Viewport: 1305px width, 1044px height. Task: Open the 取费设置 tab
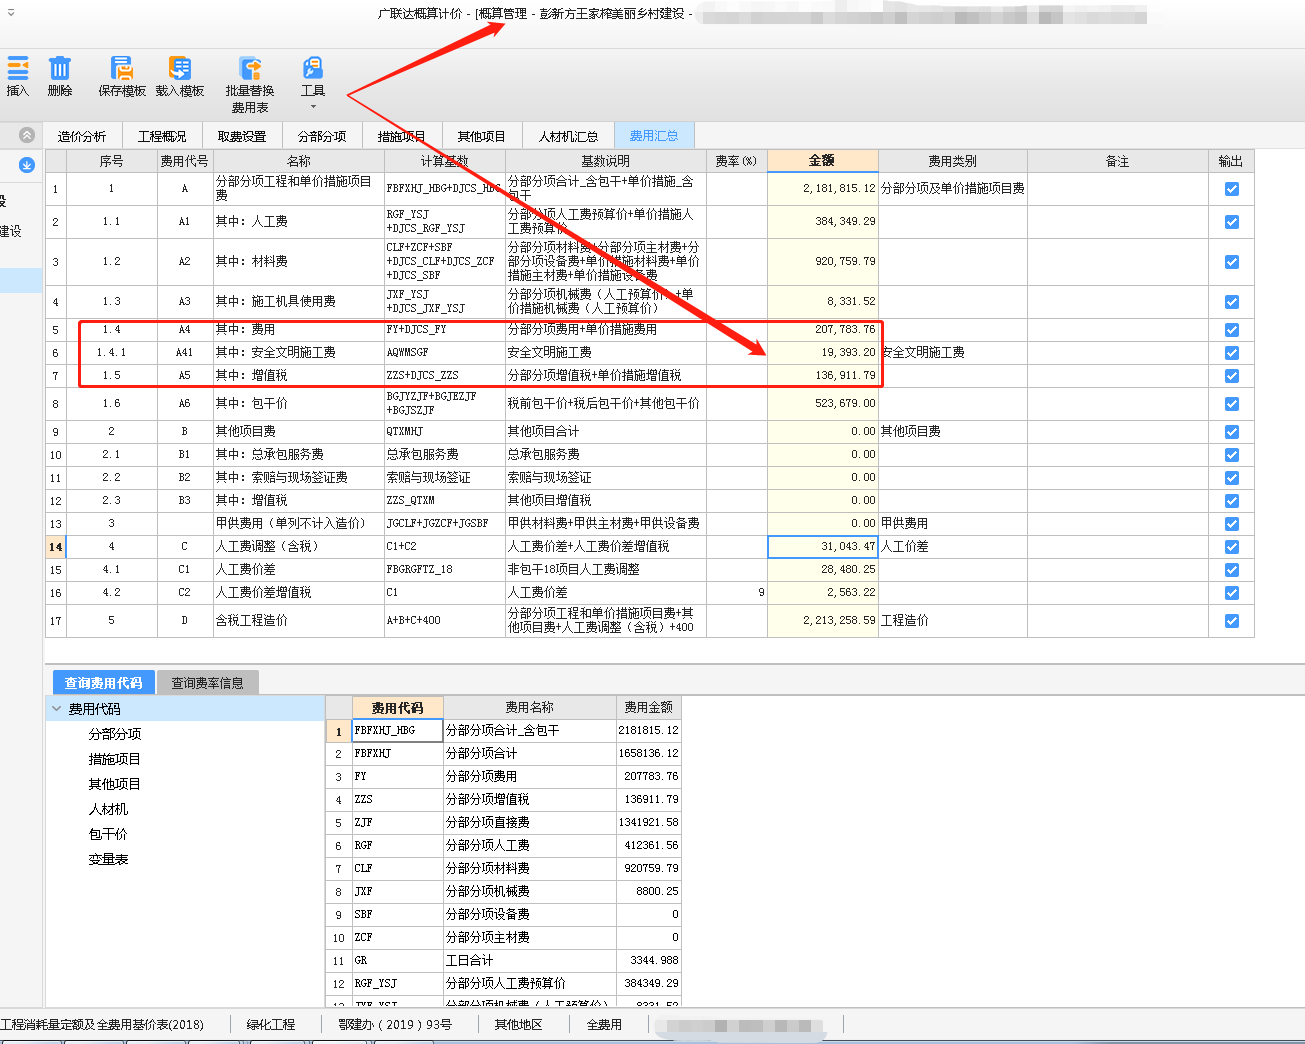(242, 136)
